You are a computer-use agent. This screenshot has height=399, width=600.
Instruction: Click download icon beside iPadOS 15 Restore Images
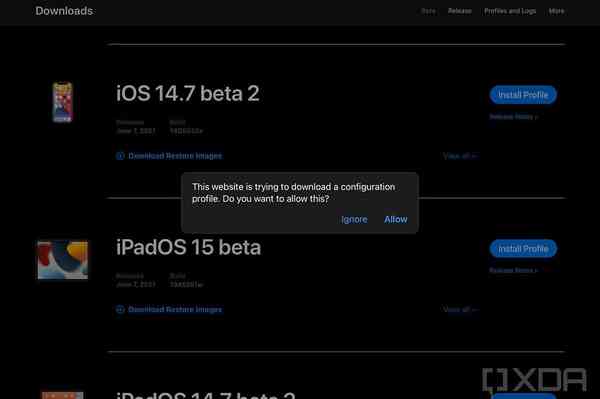pyautogui.click(x=120, y=309)
